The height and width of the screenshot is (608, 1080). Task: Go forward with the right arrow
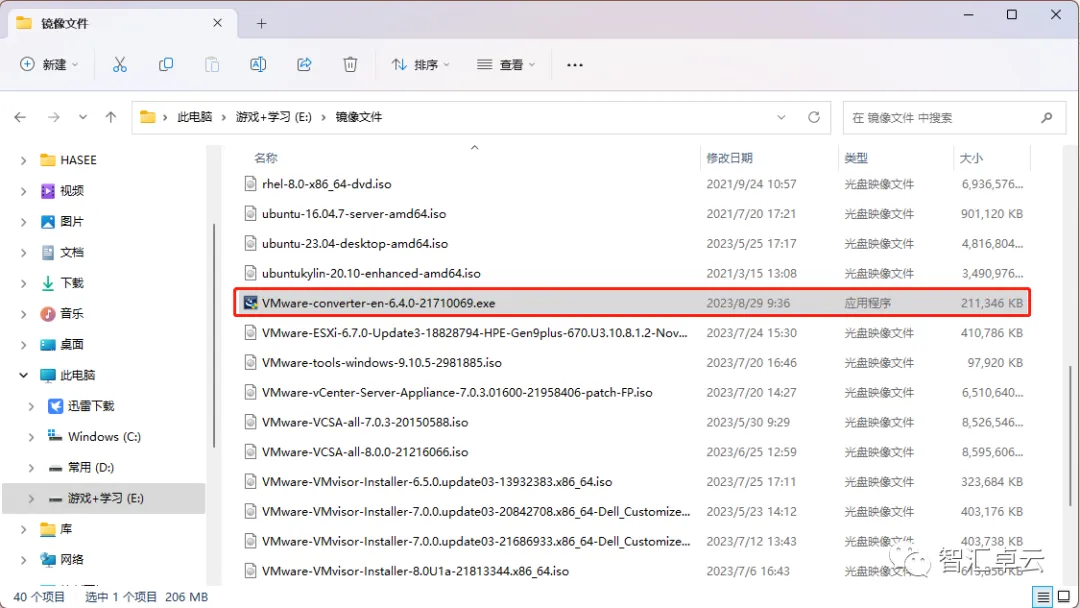click(x=54, y=117)
